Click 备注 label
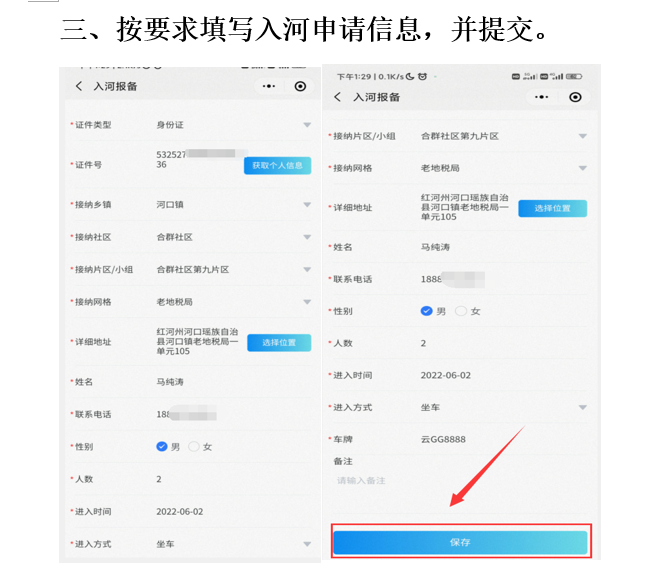This screenshot has height=579, width=653. coord(343,461)
